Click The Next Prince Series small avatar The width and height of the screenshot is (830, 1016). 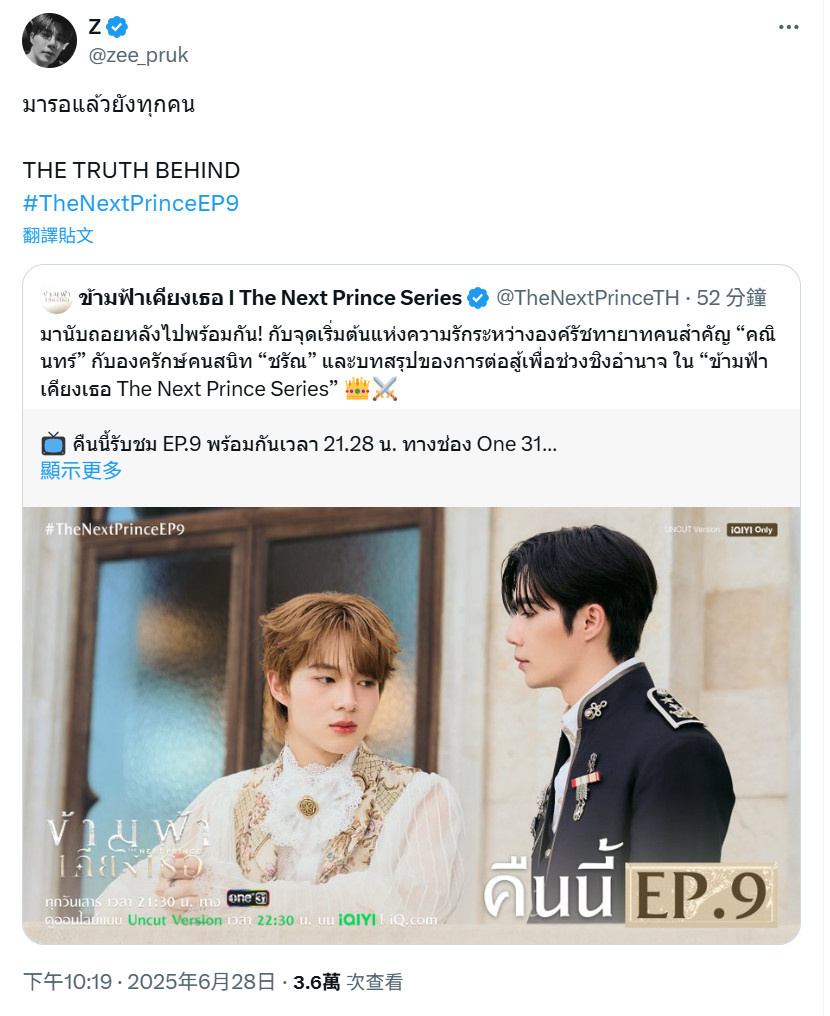[x=56, y=298]
